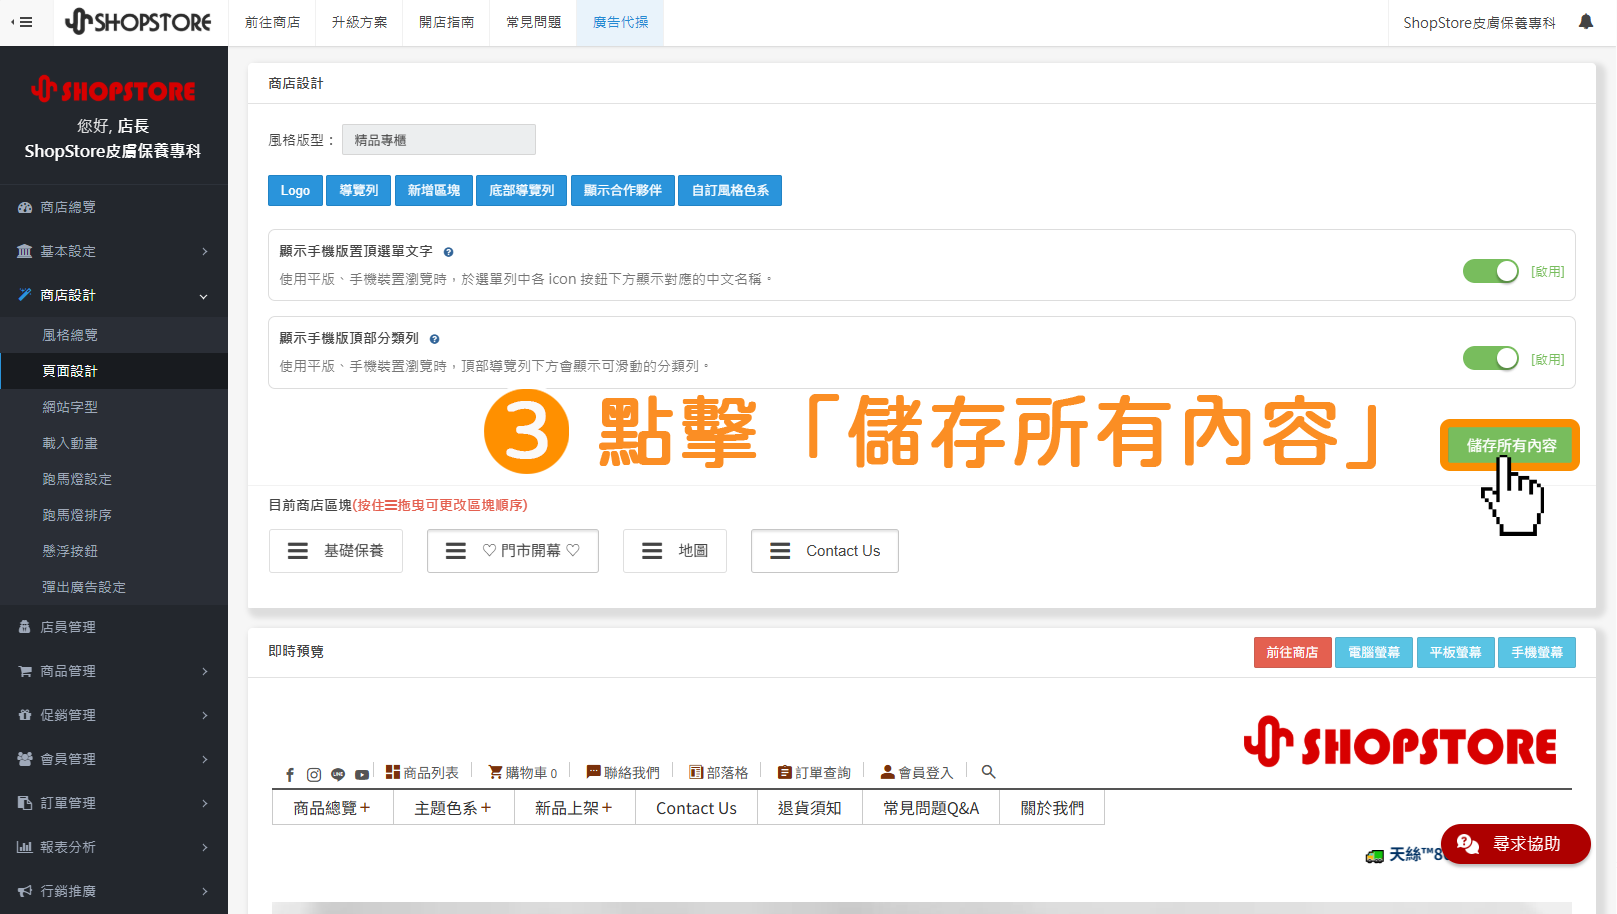Select 懸浮按鈕 in sidebar submenu
Image resolution: width=1617 pixels, height=914 pixels.
click(x=114, y=551)
